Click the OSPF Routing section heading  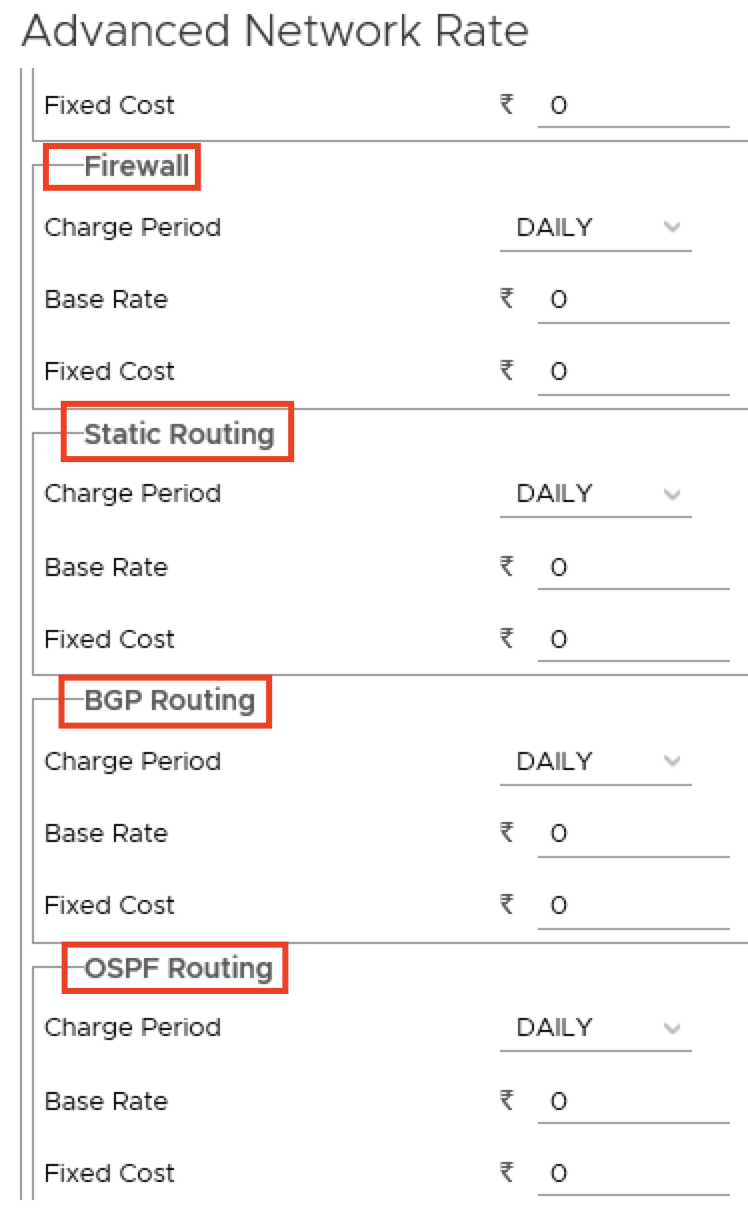pos(178,968)
